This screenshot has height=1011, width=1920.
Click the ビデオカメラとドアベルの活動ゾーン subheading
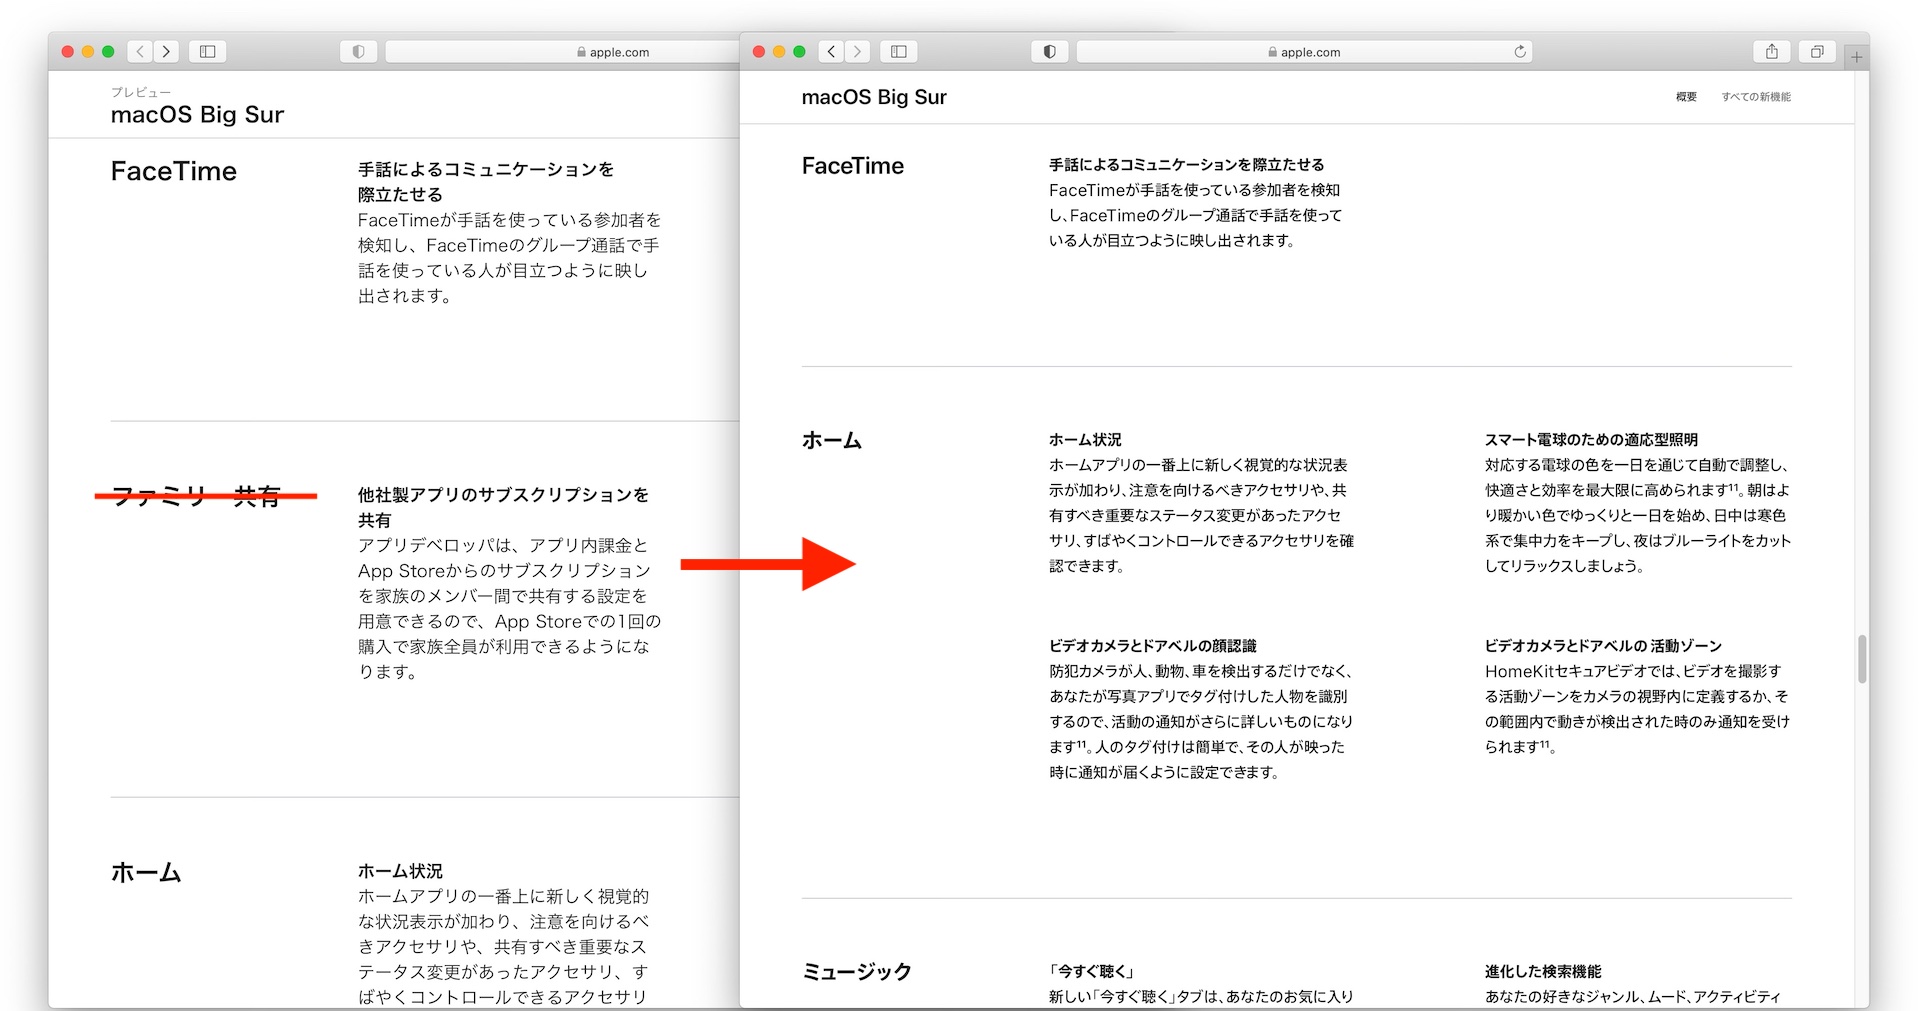(1603, 646)
